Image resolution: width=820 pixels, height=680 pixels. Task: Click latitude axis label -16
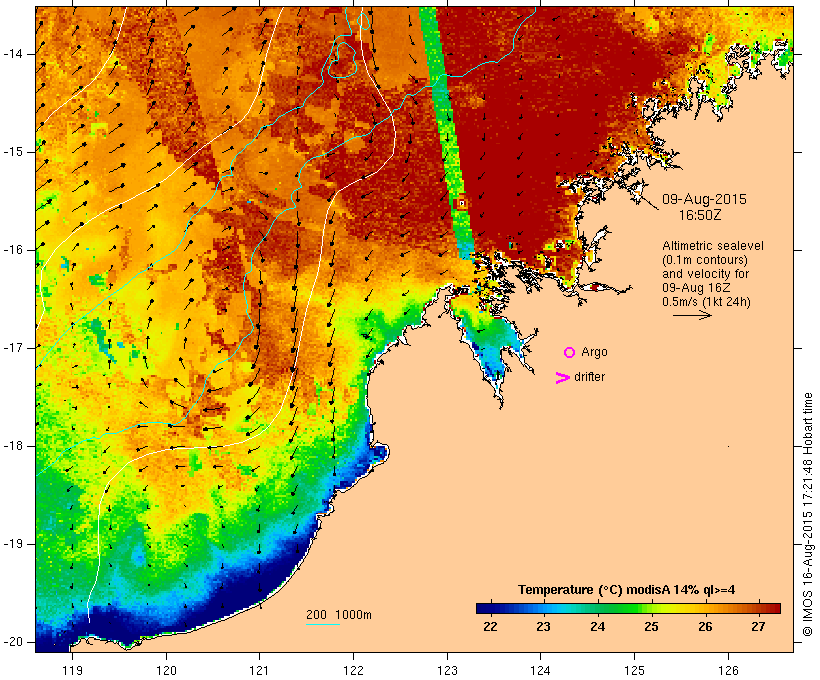coord(12,250)
